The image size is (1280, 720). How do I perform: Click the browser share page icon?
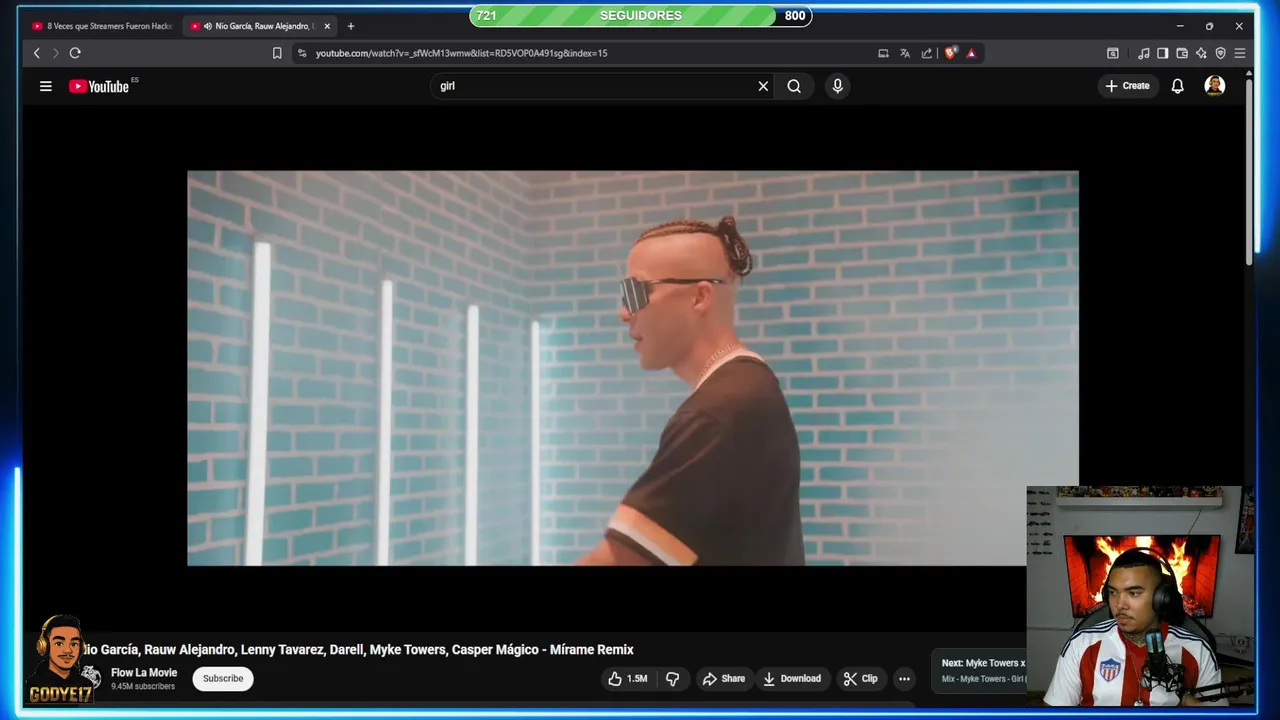[x=927, y=53]
